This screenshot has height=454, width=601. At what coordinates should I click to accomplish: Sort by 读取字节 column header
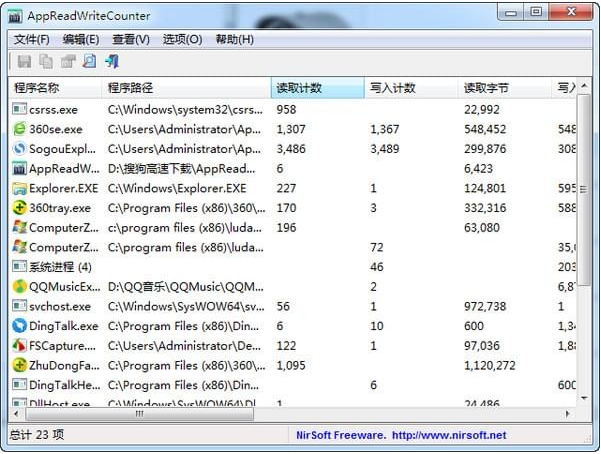(x=505, y=88)
